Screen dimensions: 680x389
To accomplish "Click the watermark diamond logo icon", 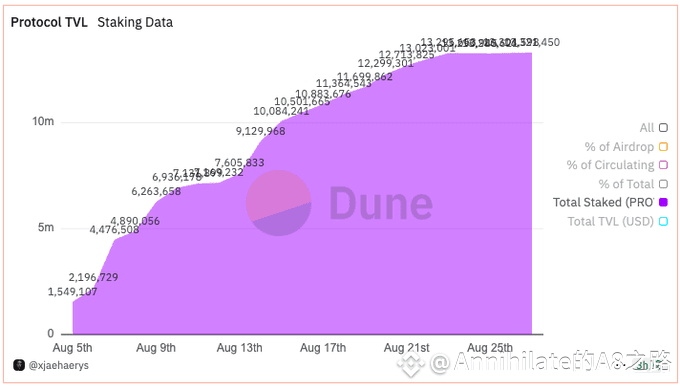I will click(410, 363).
